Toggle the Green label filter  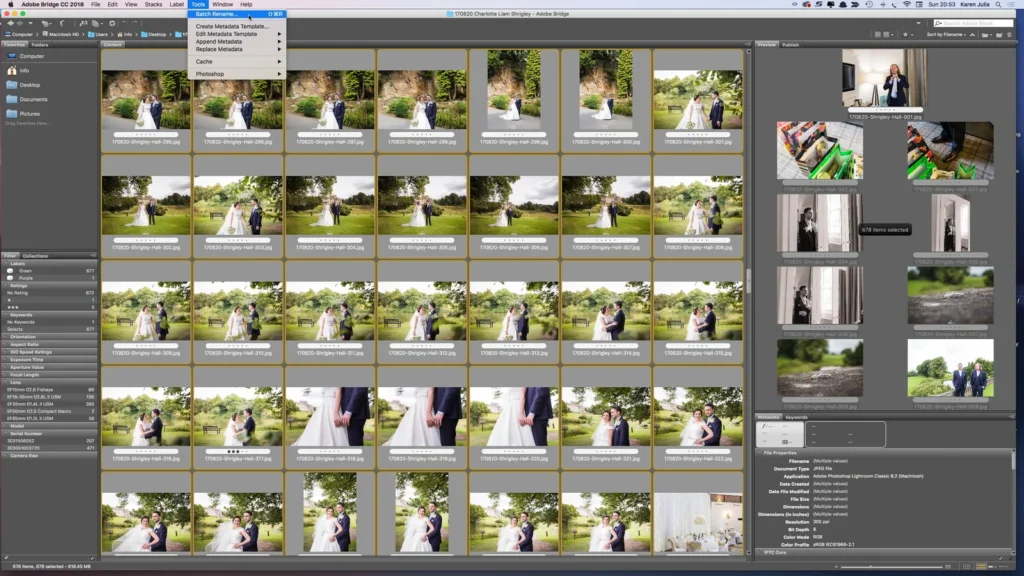(26, 270)
